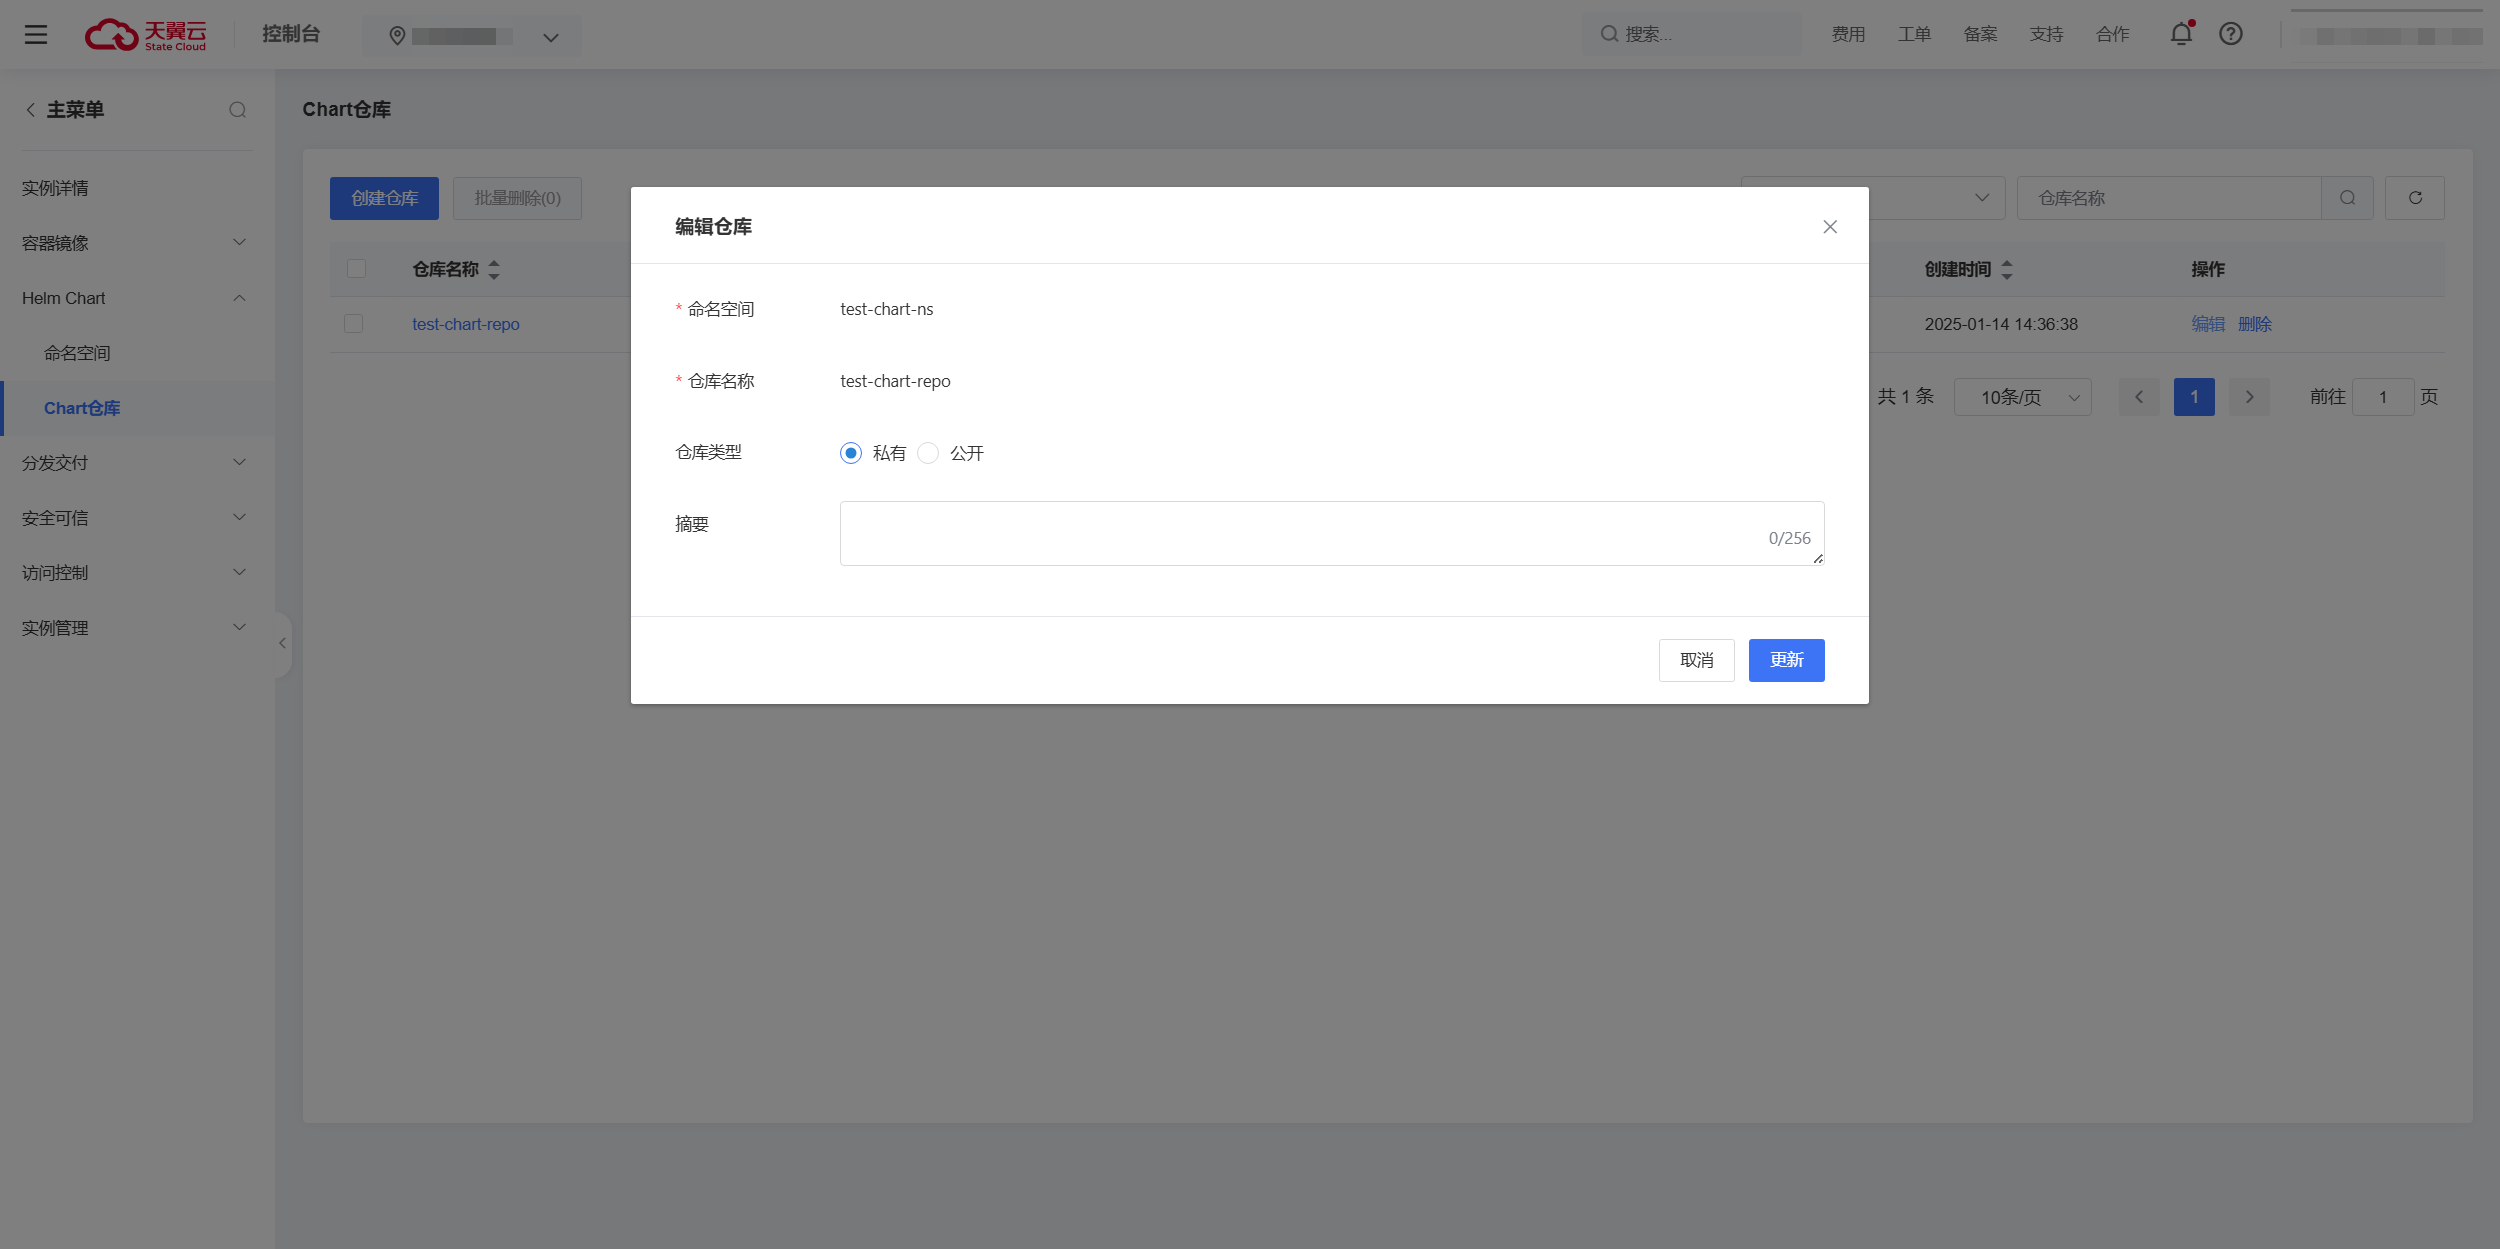Viewport: 2500px width, 1249px height.
Task: Open the 命名空间 sidebar item
Action: coord(78,353)
